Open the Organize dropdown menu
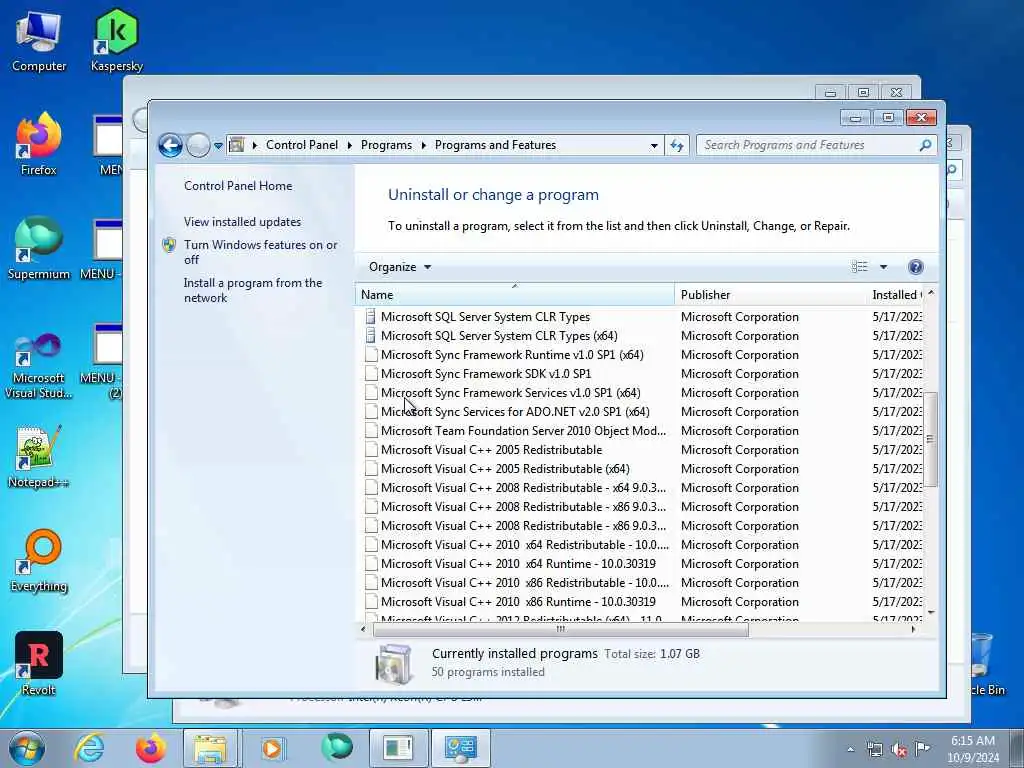The height and width of the screenshot is (768, 1024). click(400, 266)
